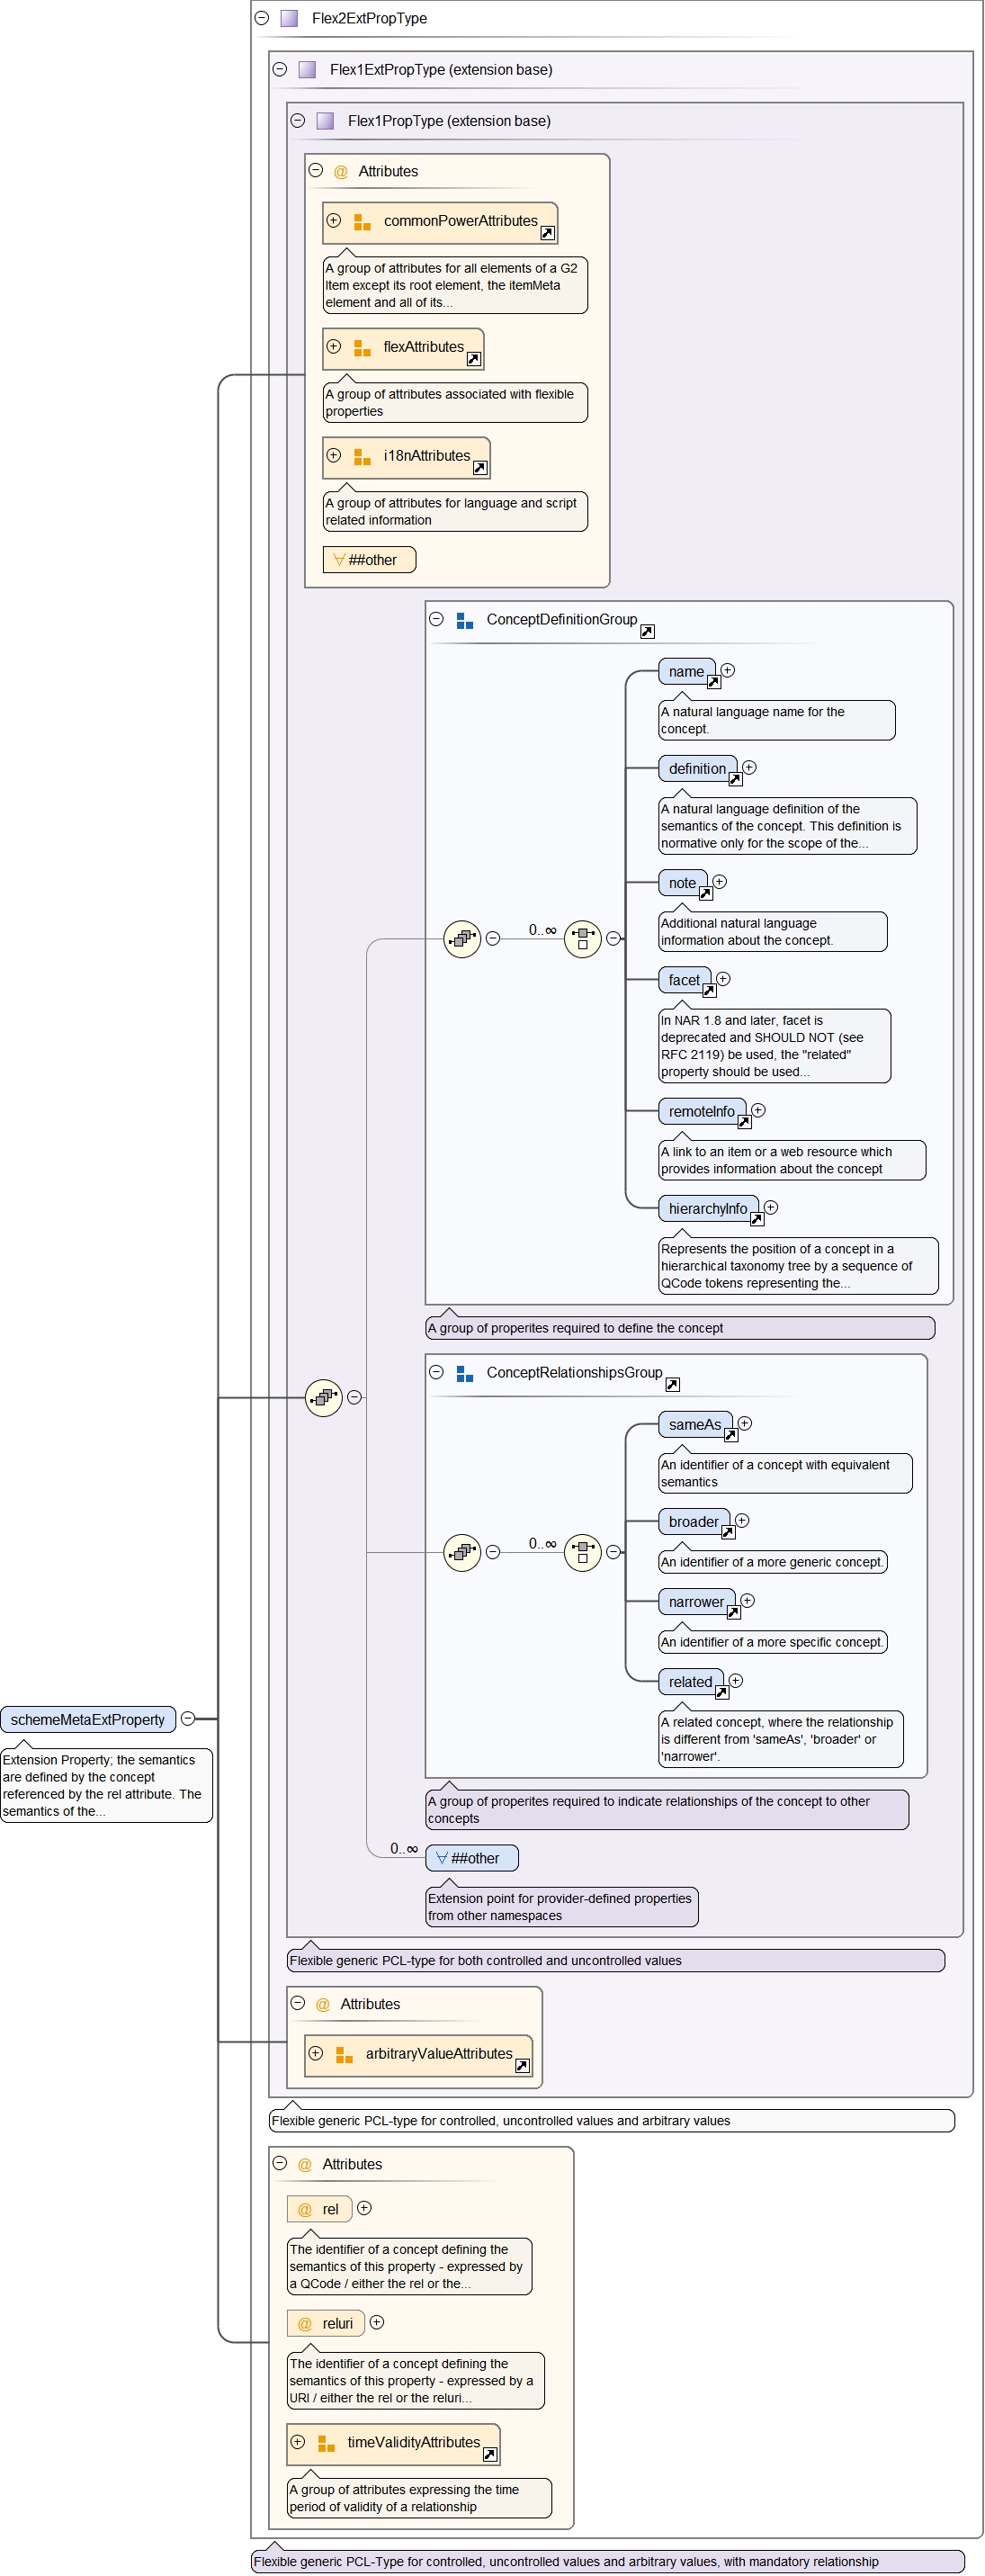Collapse the schemeMetaExtProperty element
Screen dimensions: 985x2576
pyautogui.click(x=188, y=1718)
